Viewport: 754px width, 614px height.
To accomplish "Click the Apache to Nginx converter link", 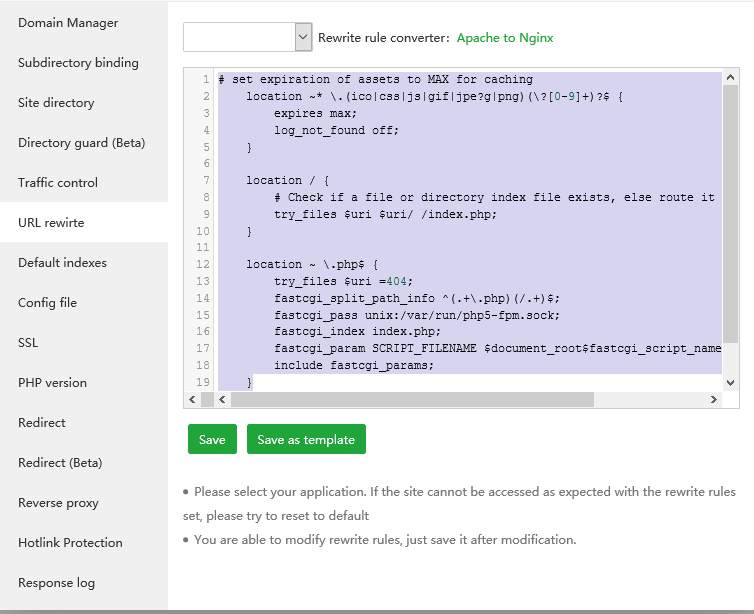I will point(504,37).
